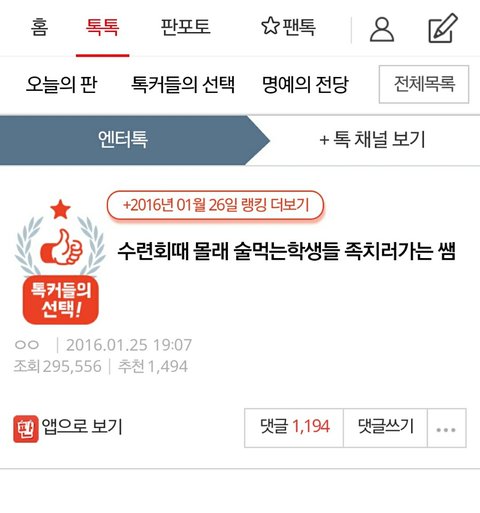This screenshot has width=480, height=513.
Task: Select the 엔터톡 channel banner
Action: point(133,140)
